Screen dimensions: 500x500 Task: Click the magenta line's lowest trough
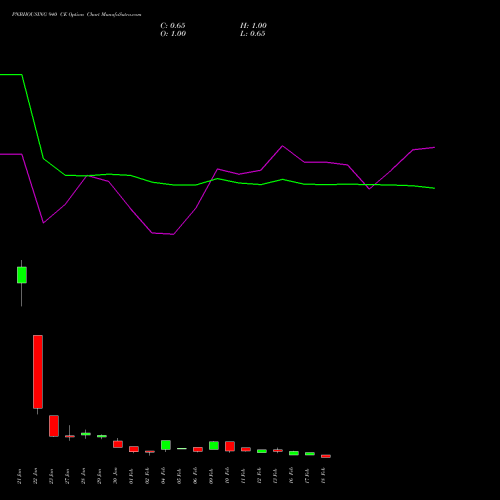click(x=173, y=234)
